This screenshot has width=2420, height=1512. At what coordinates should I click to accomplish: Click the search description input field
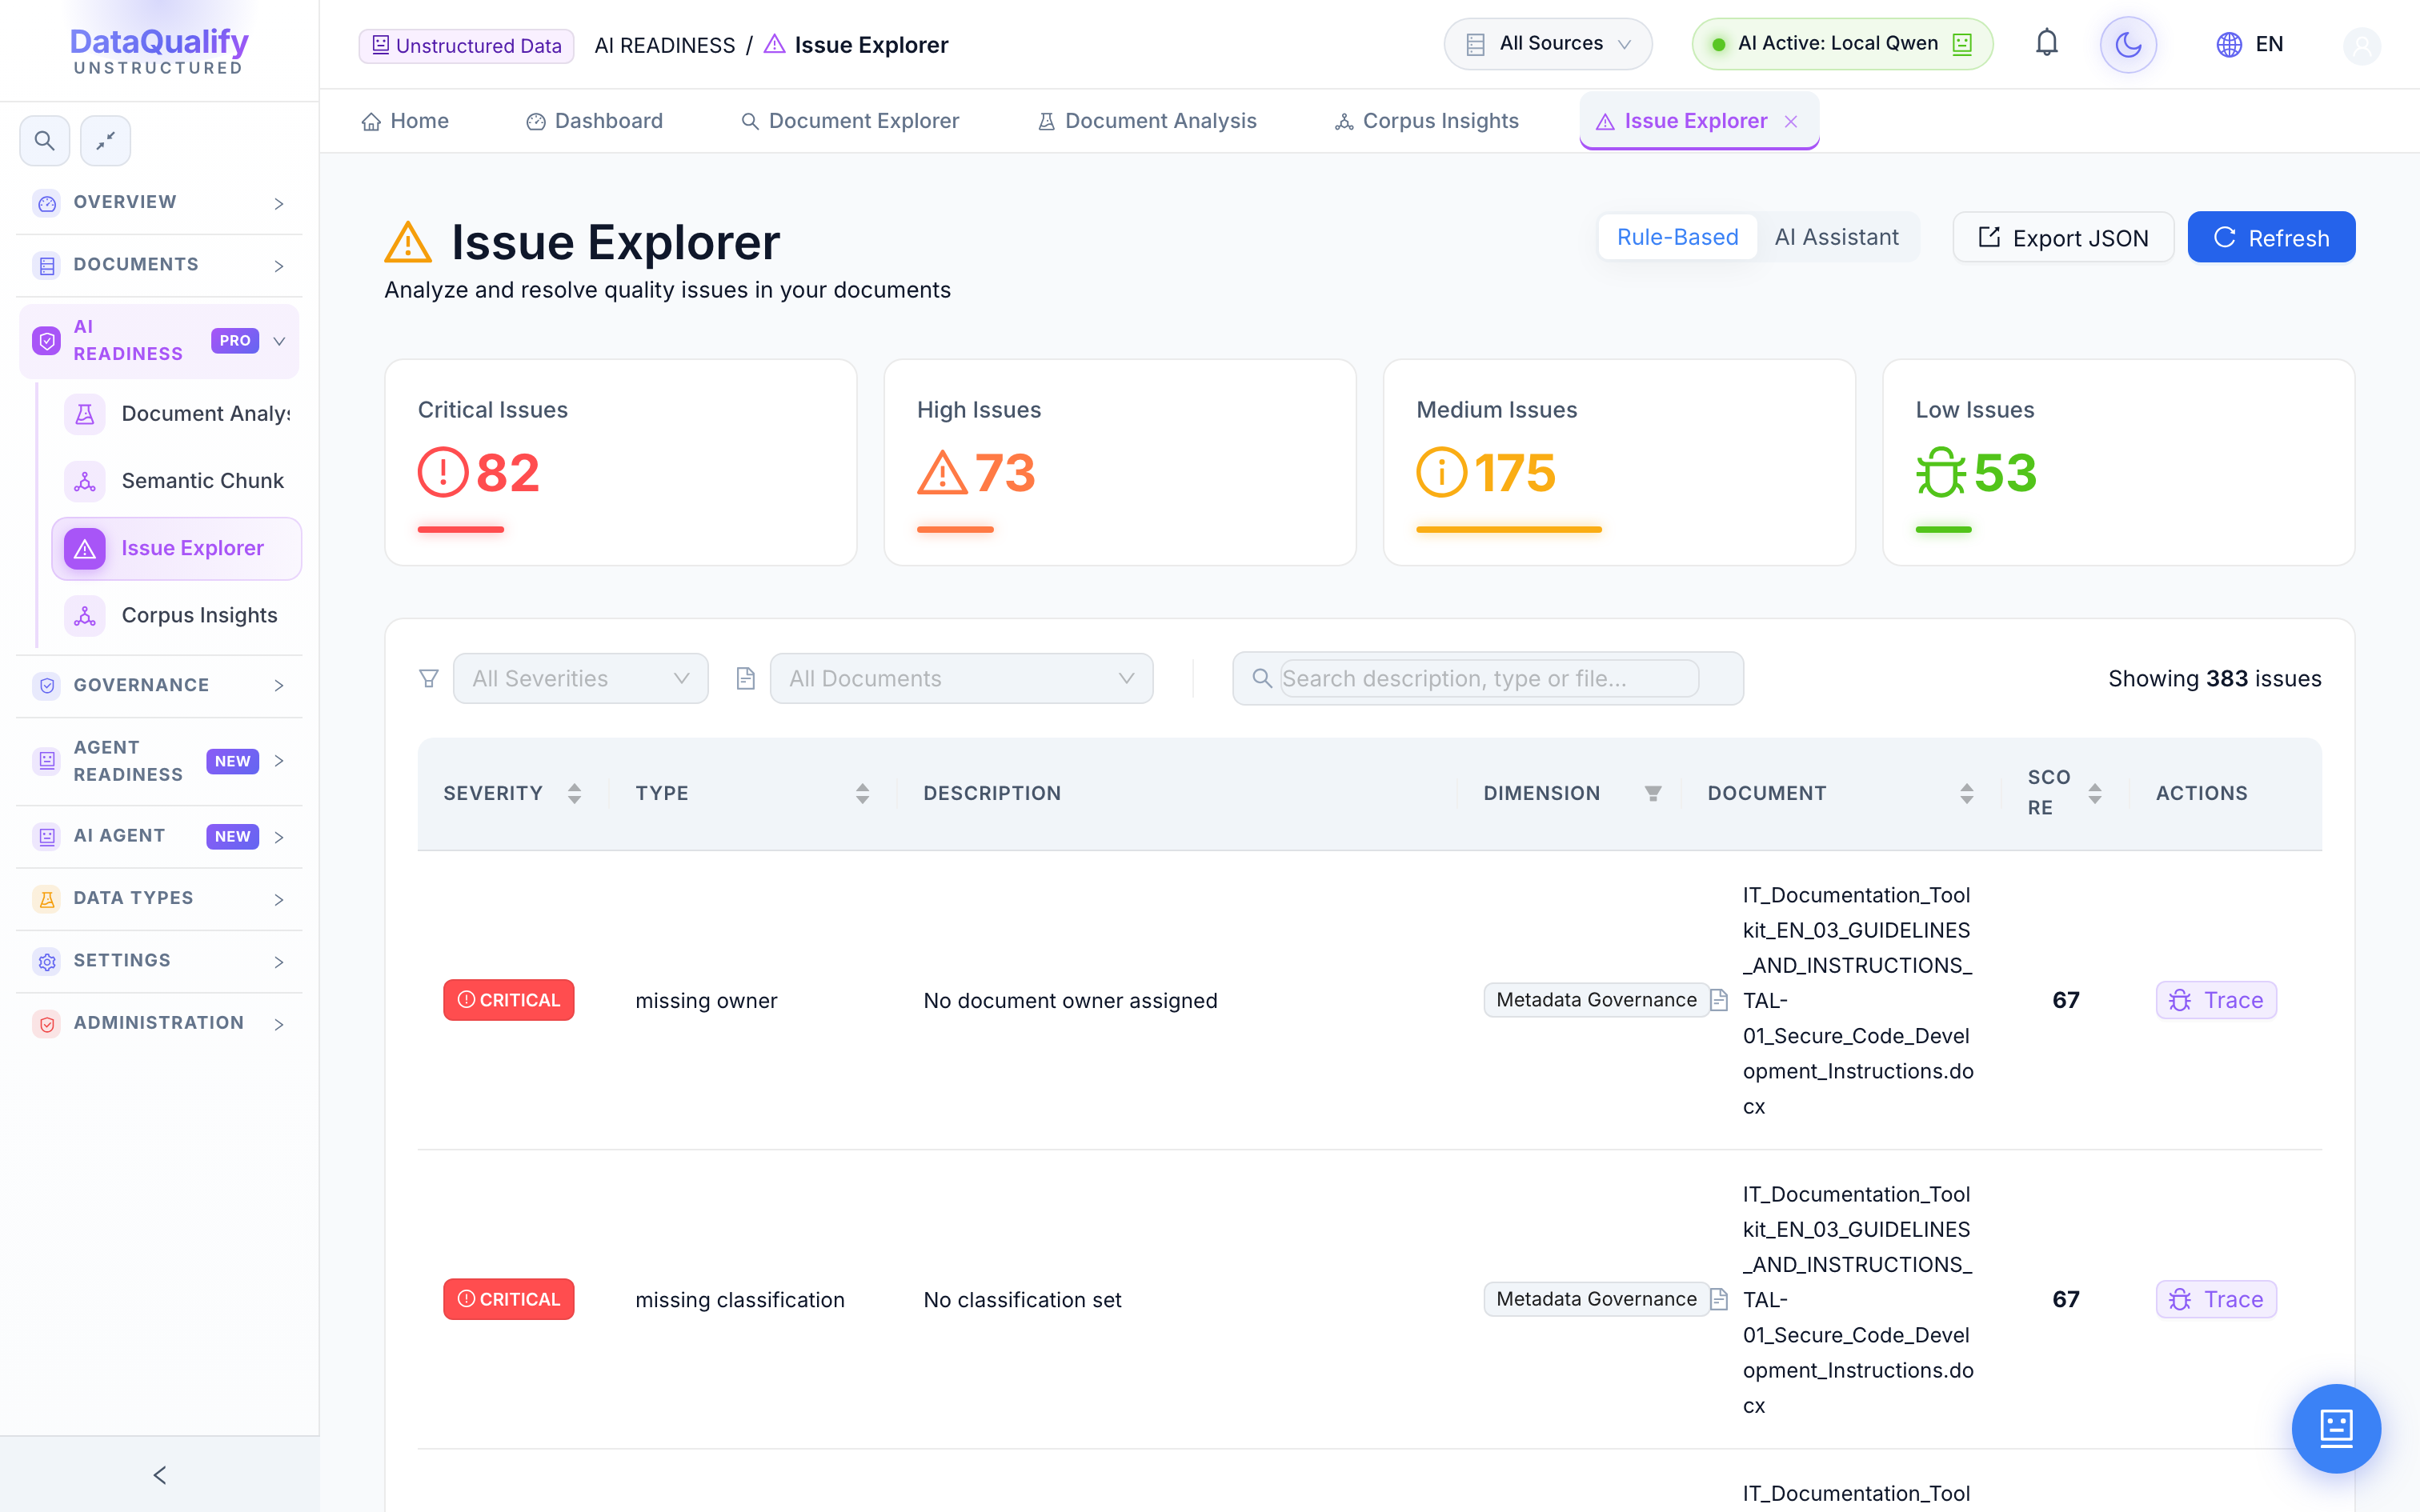coord(1489,679)
